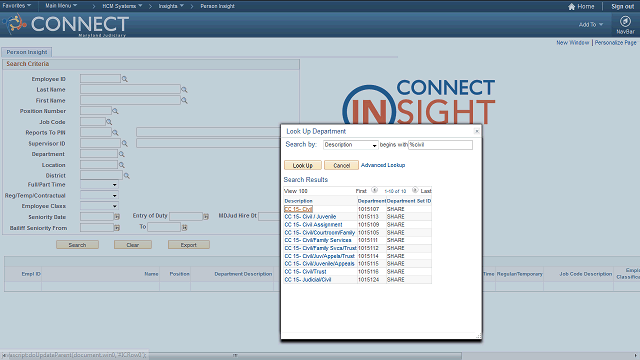
Task: Open the Advanced Lookup link
Action: 383,165
